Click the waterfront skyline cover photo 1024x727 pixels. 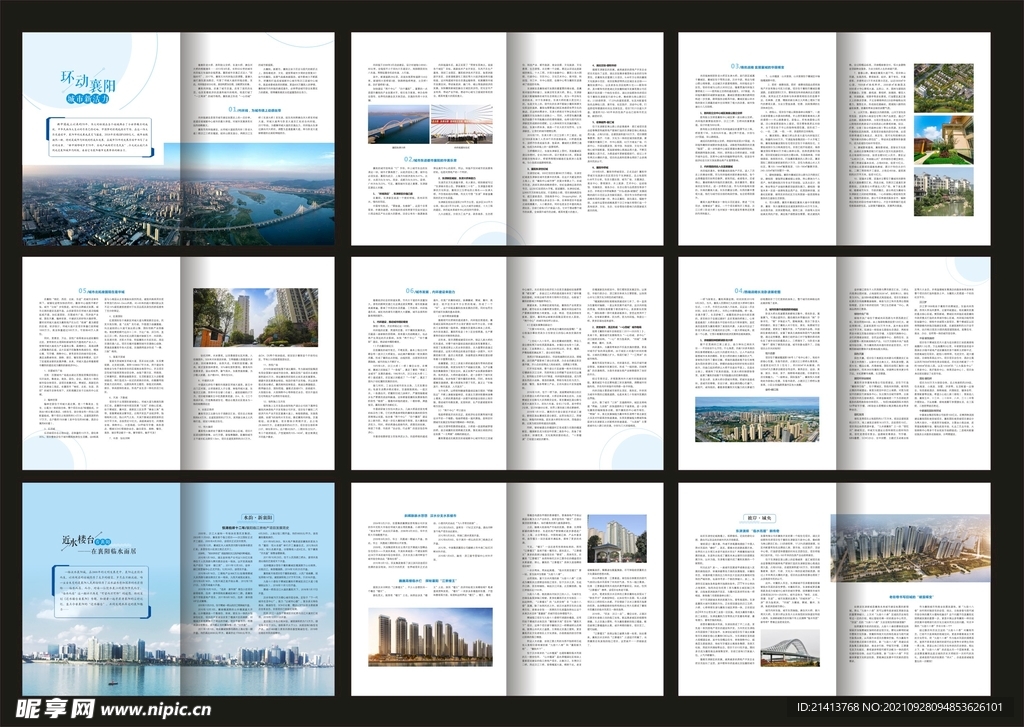click(x=178, y=650)
